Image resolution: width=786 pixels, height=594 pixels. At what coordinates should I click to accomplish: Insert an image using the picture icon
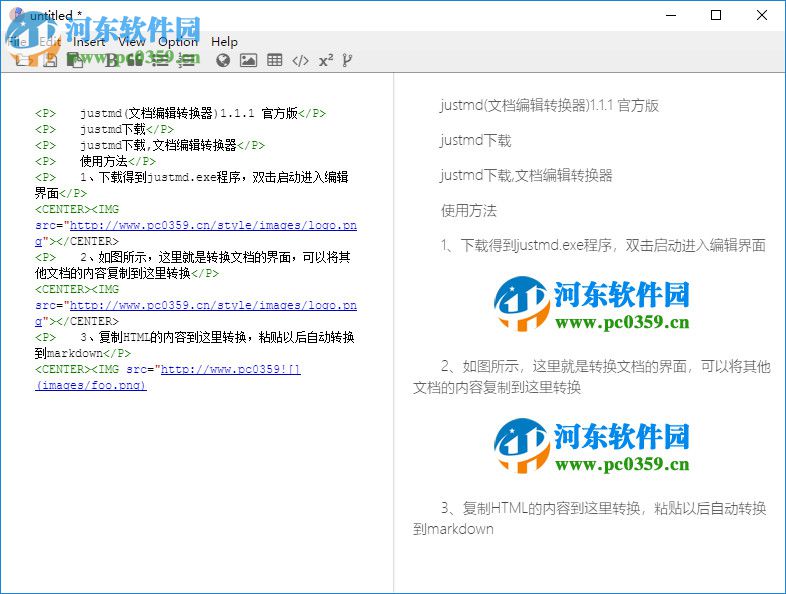tap(249, 61)
